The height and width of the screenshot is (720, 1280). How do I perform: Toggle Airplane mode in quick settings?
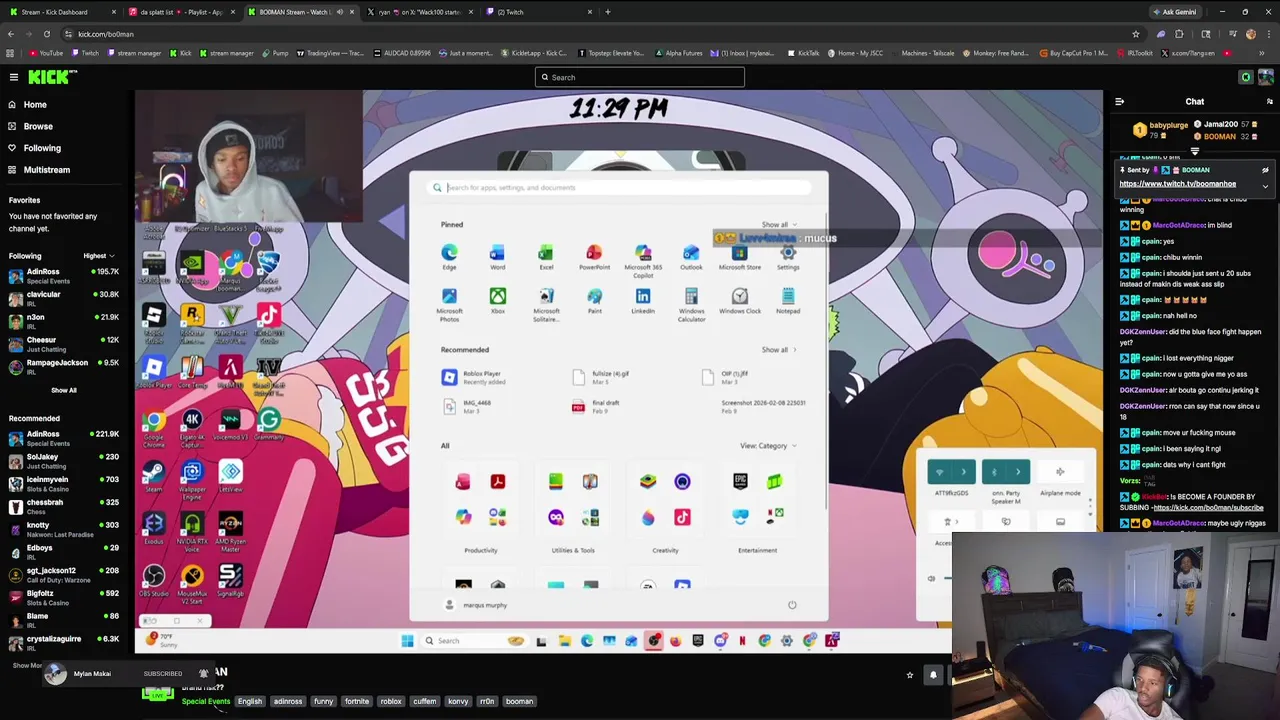pyautogui.click(x=1060, y=472)
